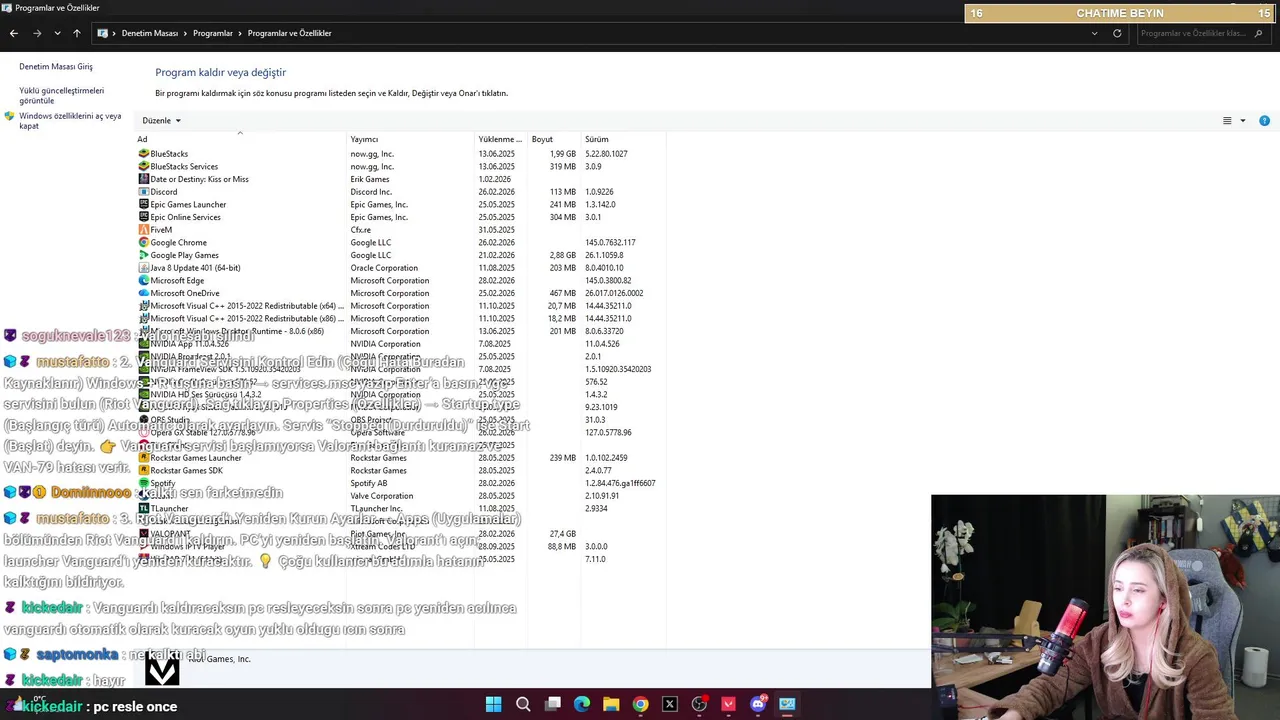Sort by the Boyut column header
Screen dimensions: 1280x720
555,139
